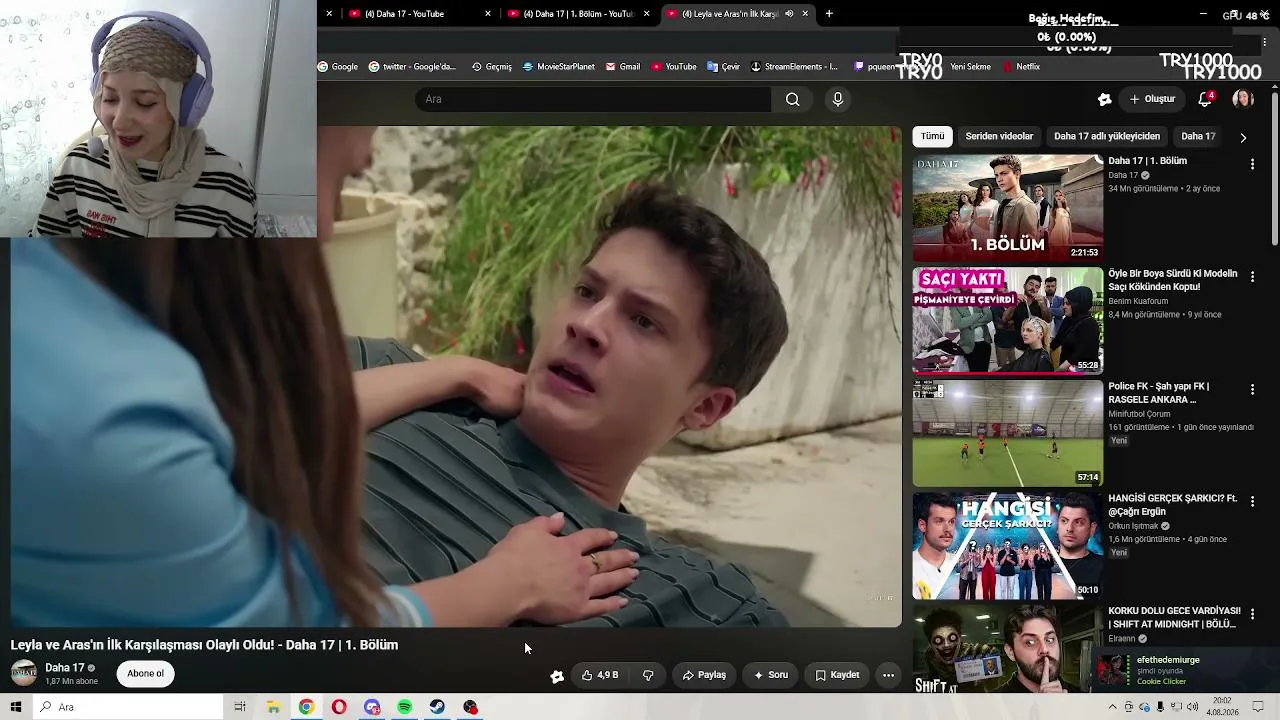Open Discord from the taskbar

pyautogui.click(x=372, y=707)
